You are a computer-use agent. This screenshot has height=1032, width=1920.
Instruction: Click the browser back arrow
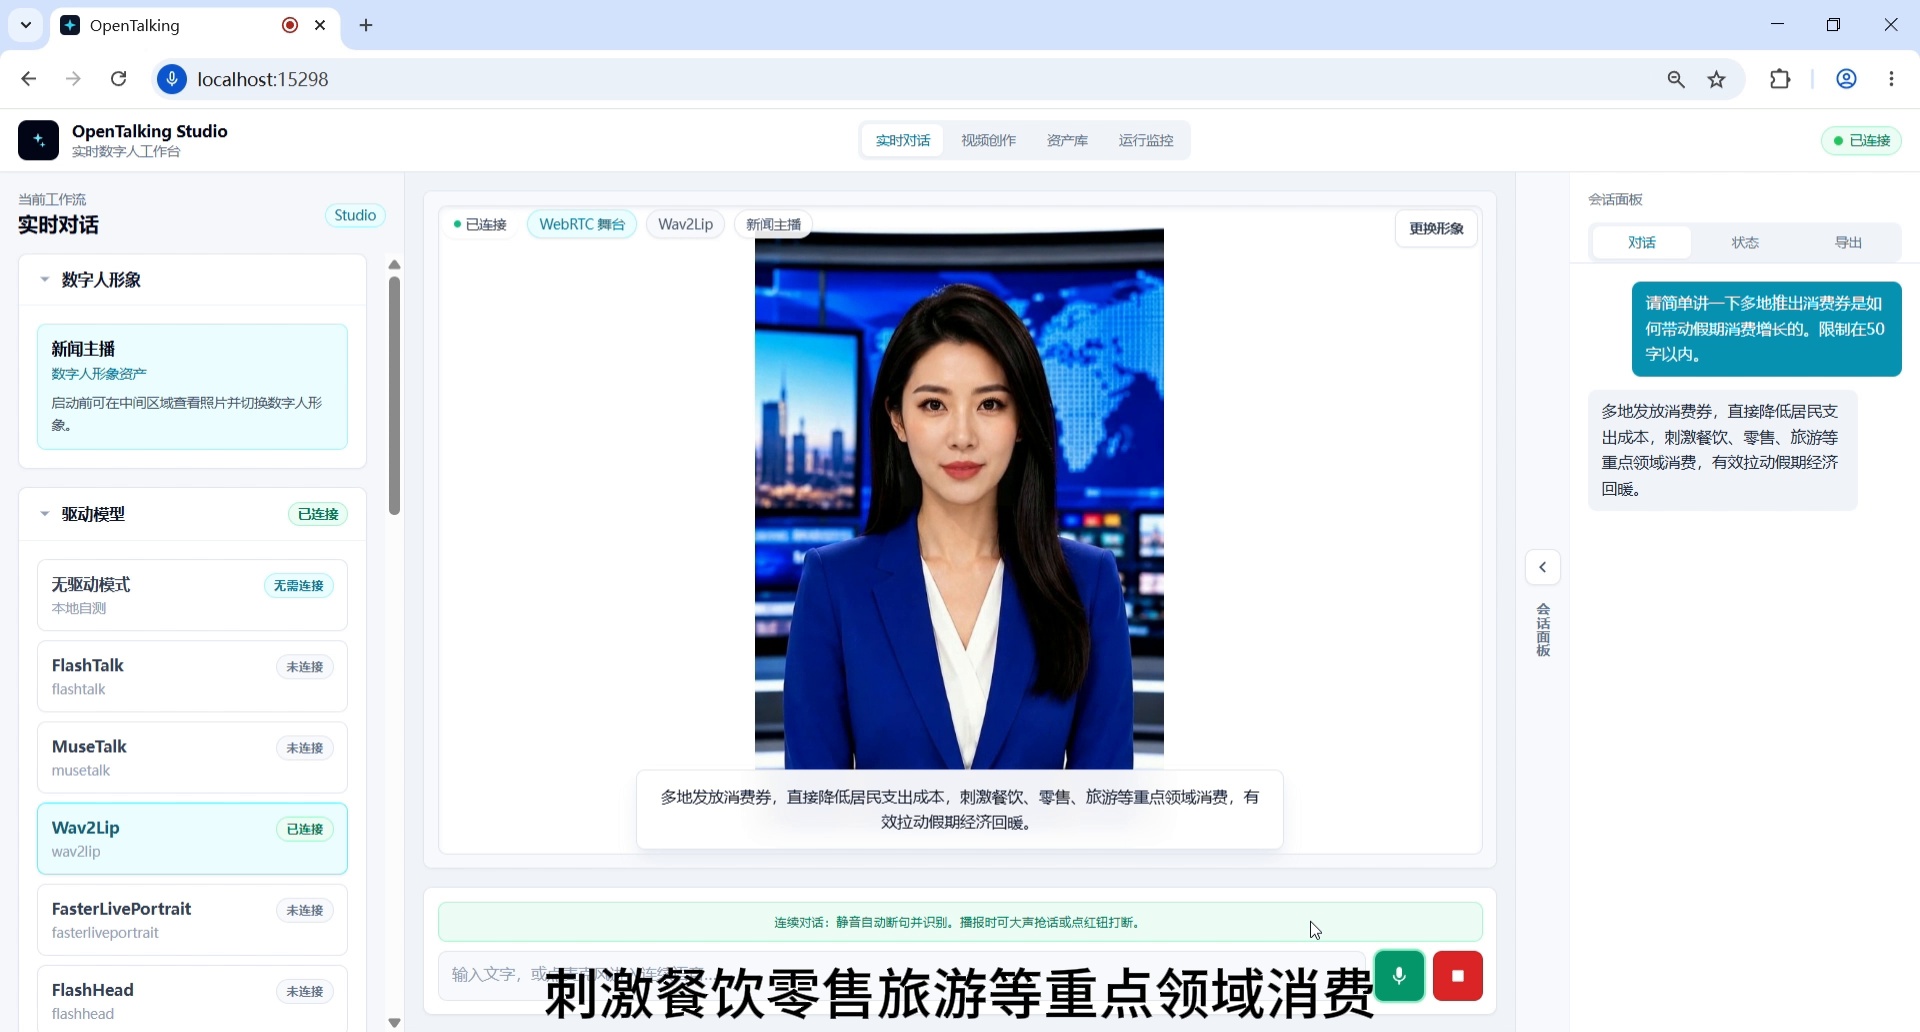tap(28, 79)
